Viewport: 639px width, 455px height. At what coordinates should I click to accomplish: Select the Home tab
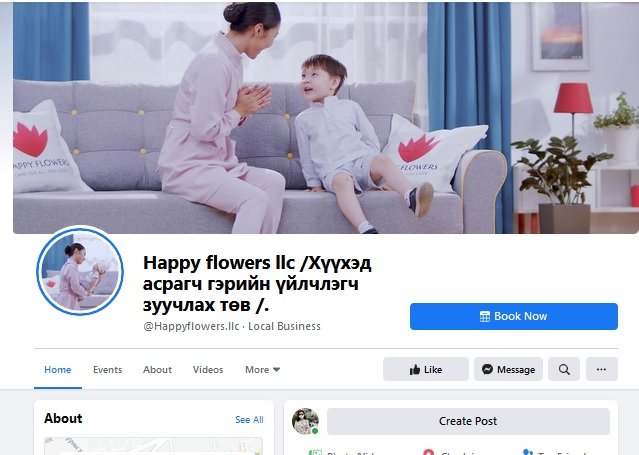coord(57,369)
